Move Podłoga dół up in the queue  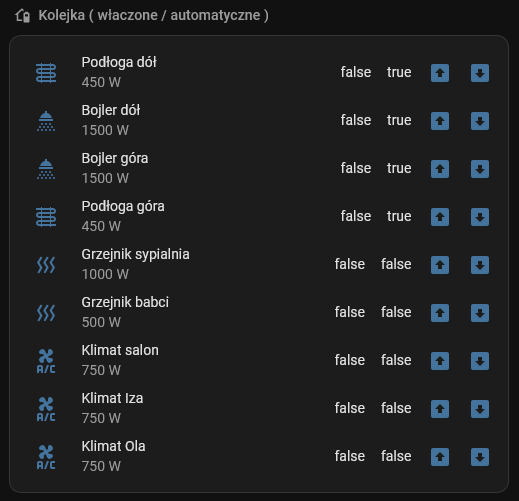click(x=440, y=73)
